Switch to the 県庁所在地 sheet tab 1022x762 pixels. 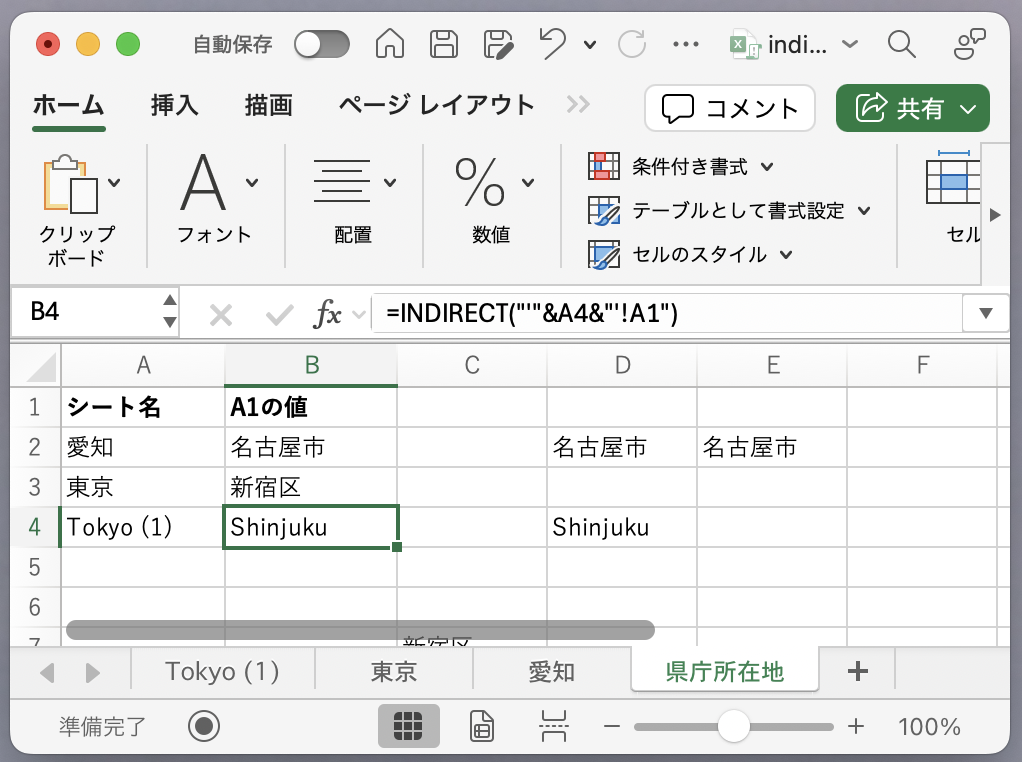pyautogui.click(x=725, y=671)
